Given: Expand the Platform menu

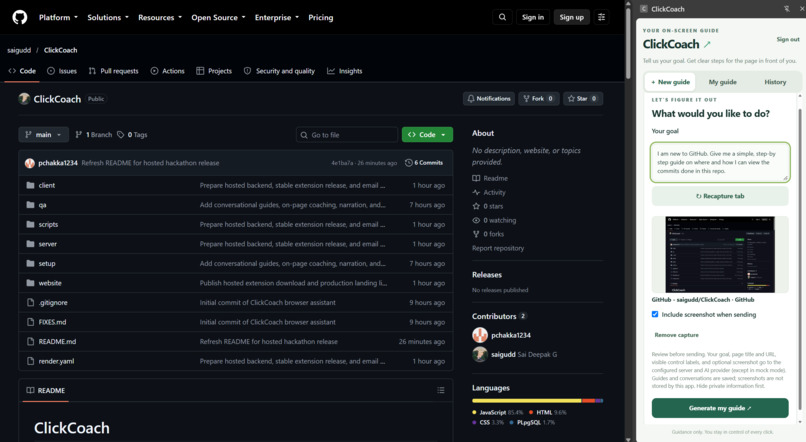Looking at the screenshot, I should [x=58, y=17].
